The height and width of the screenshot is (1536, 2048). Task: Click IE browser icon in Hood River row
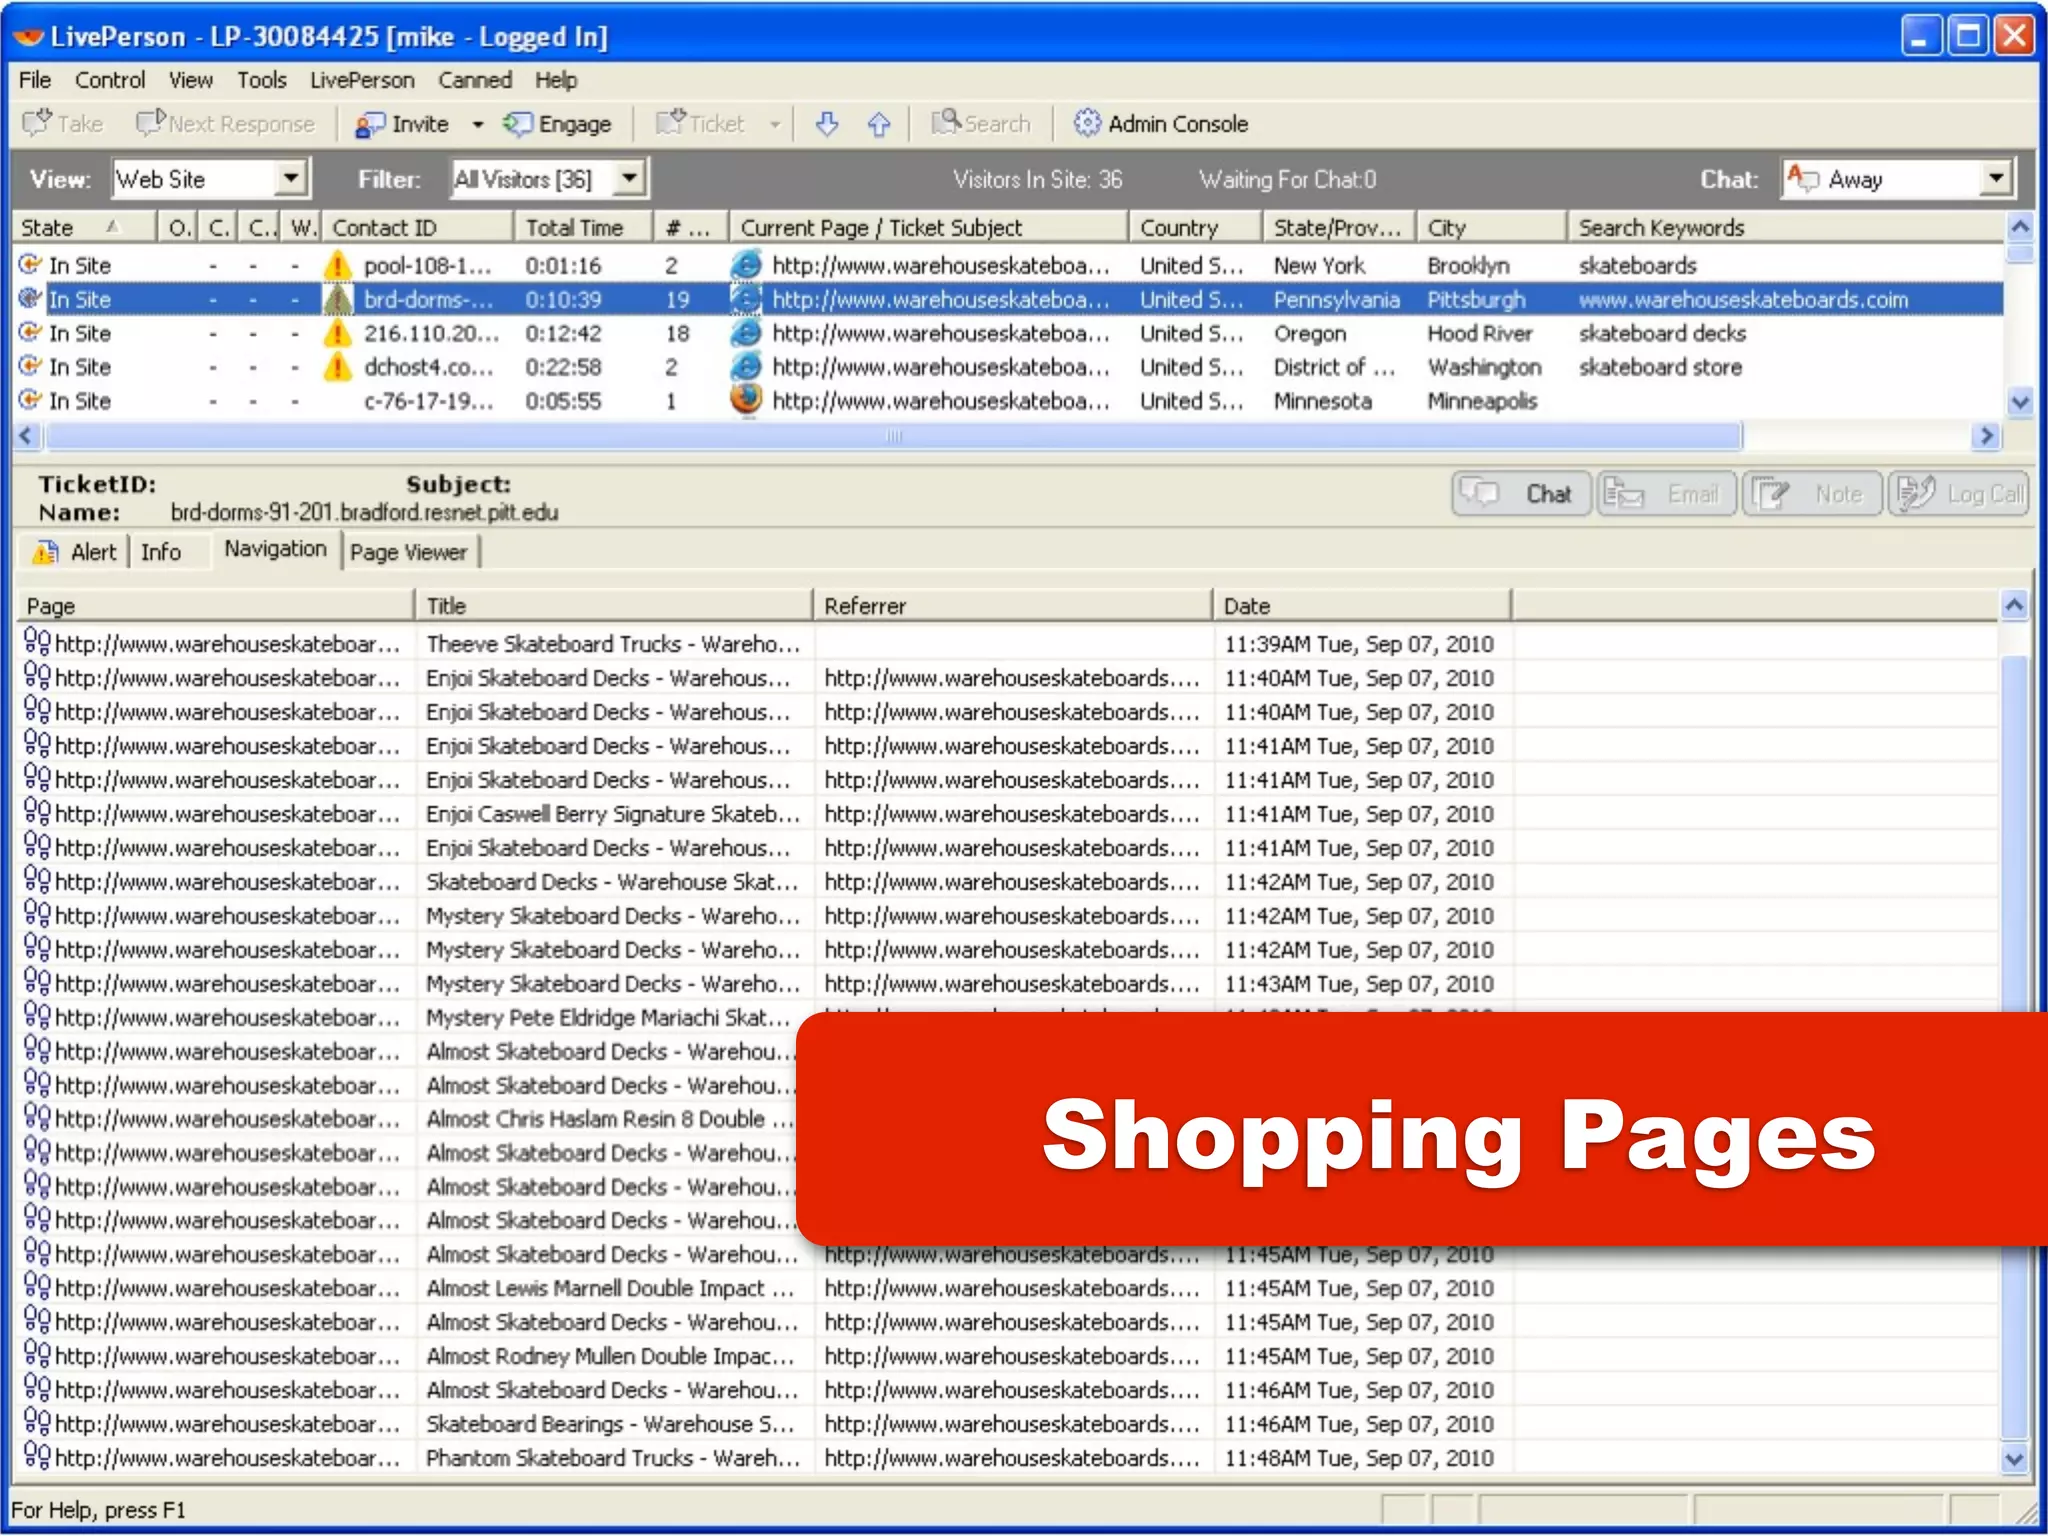coord(746,333)
